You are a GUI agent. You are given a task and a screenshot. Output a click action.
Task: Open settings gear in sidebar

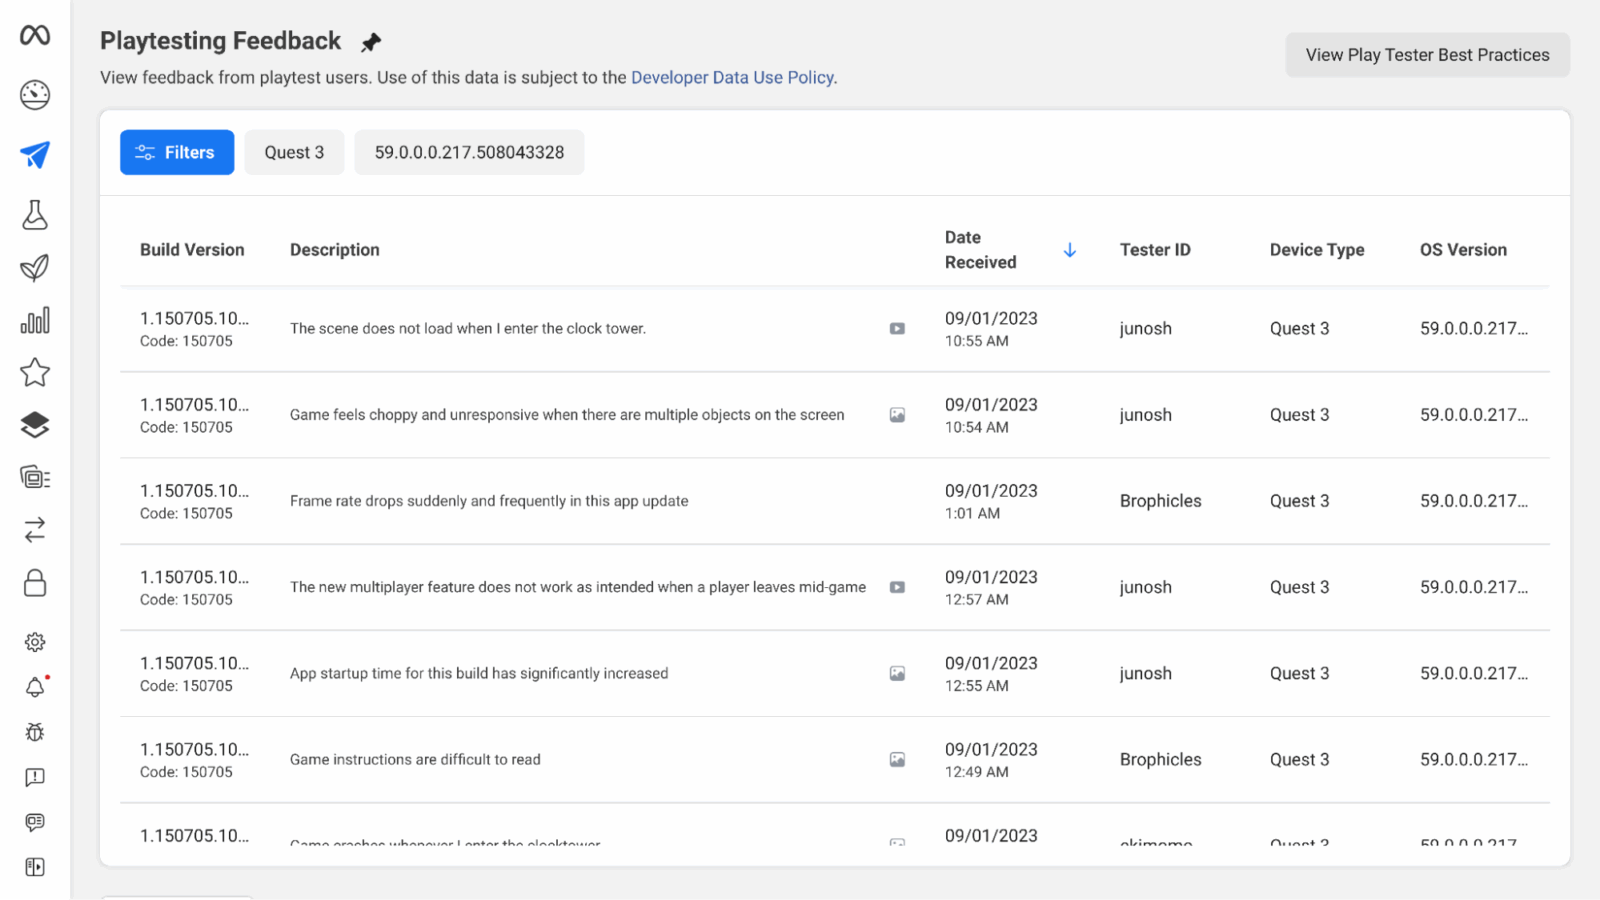35,642
